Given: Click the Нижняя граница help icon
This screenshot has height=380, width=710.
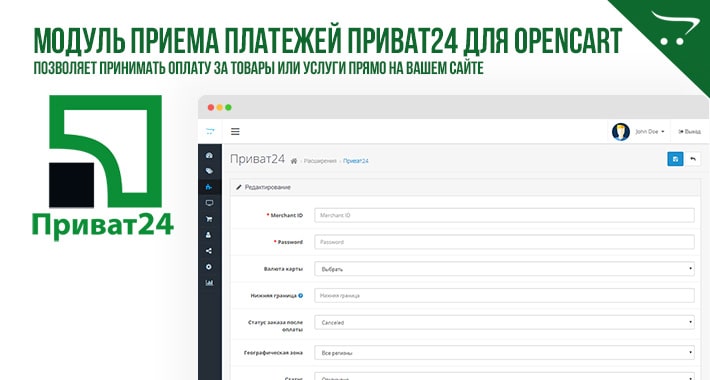Looking at the screenshot, I should 301,295.
